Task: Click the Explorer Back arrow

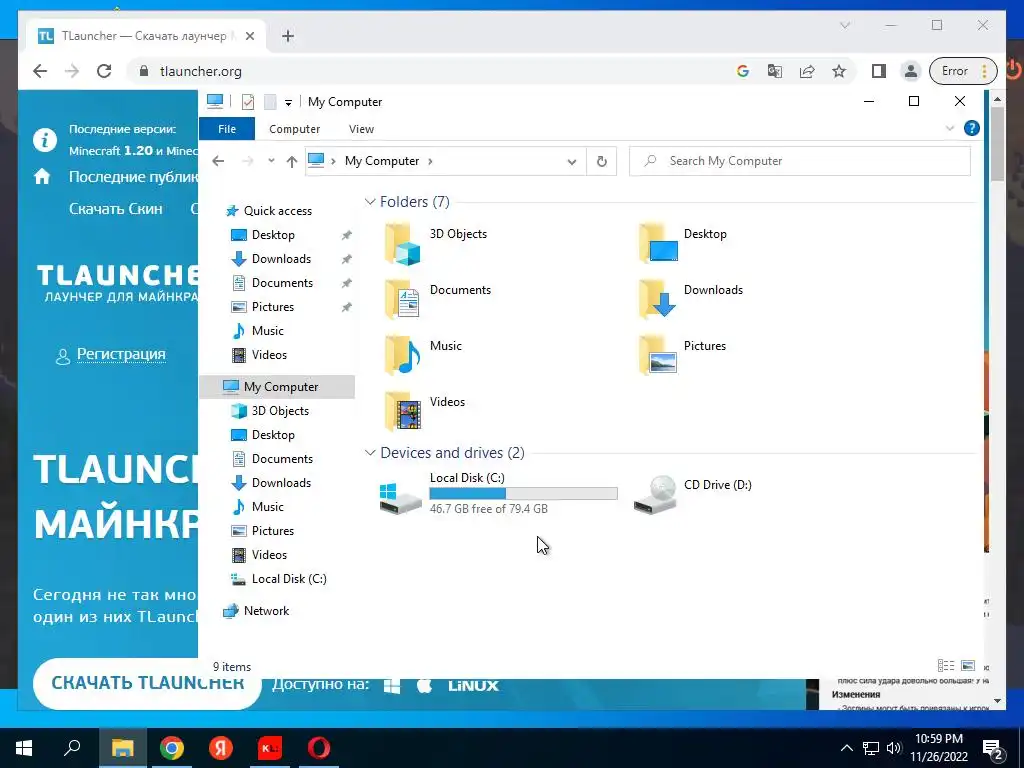Action: [x=218, y=161]
